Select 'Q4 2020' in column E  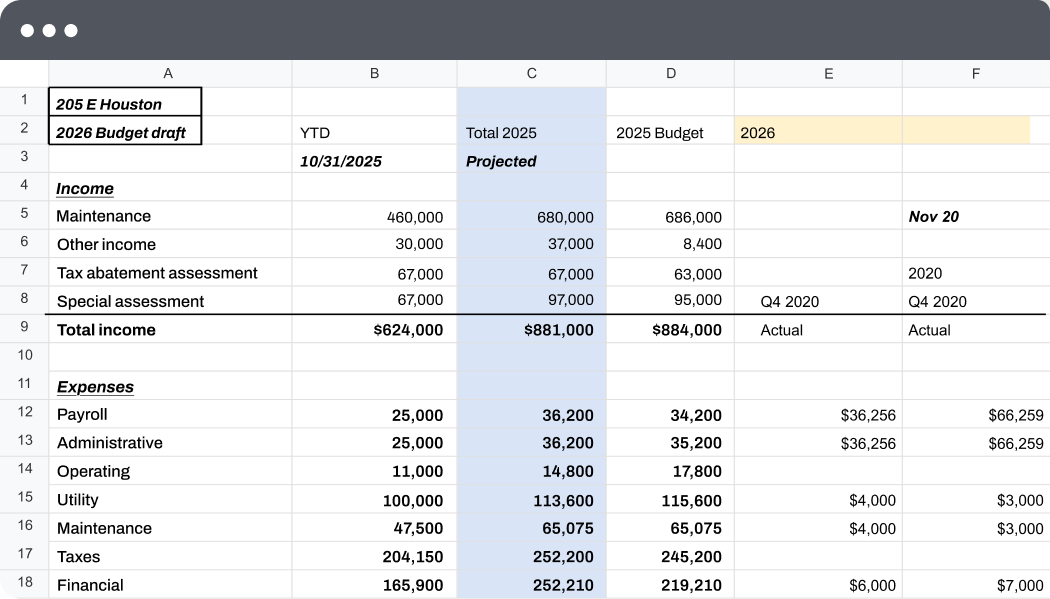click(x=818, y=301)
